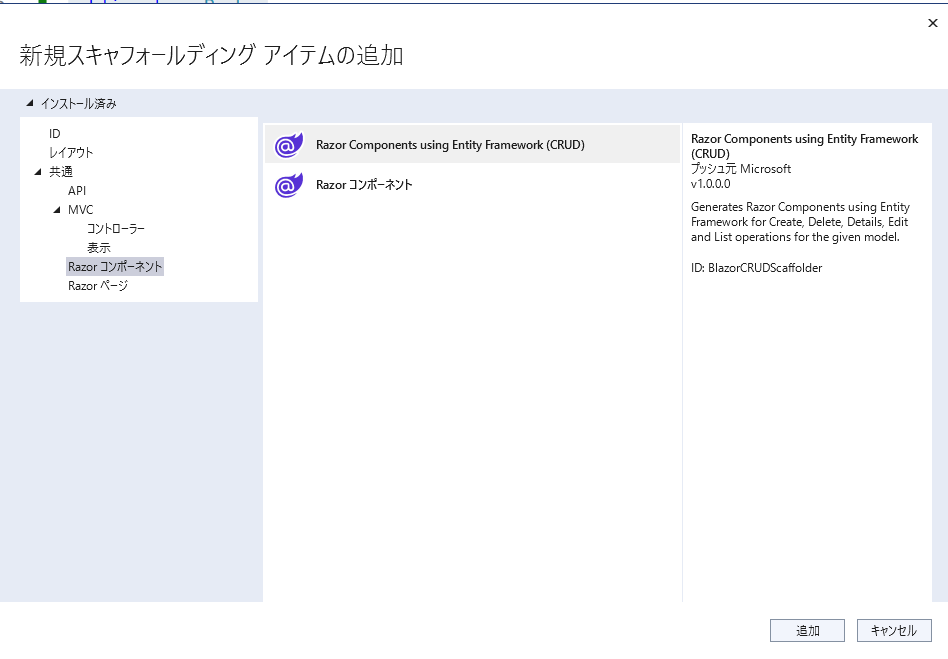Click the Blazor icon beside Razor Components CRUD
The image size is (948, 659).
288,144
